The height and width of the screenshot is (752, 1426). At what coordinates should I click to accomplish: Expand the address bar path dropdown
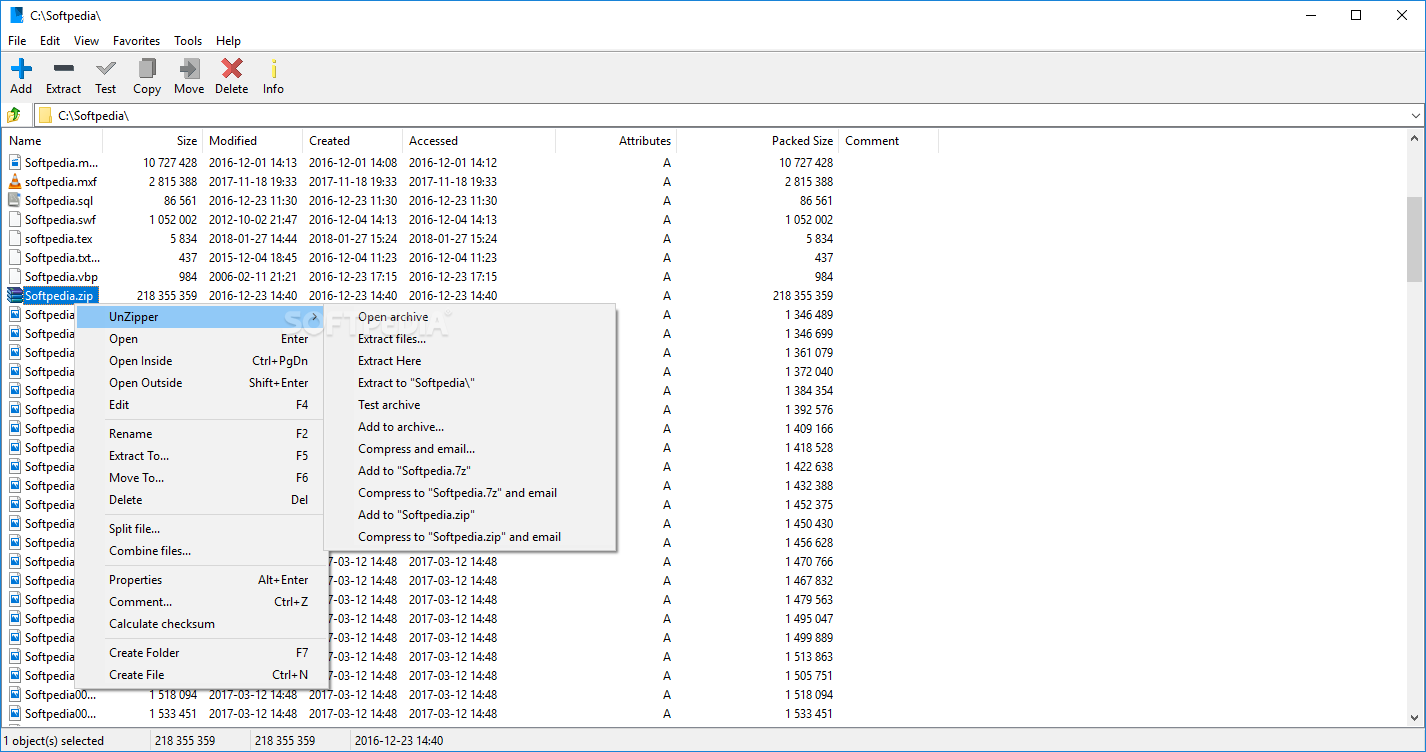(1415, 115)
